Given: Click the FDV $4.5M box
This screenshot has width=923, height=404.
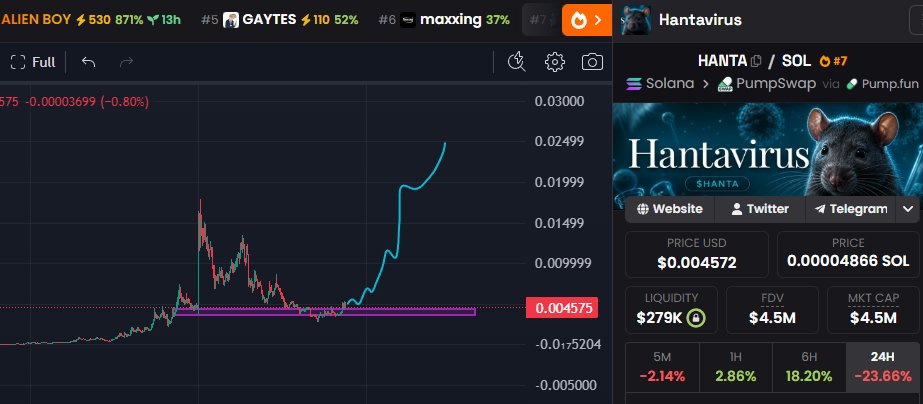Looking at the screenshot, I should (772, 310).
